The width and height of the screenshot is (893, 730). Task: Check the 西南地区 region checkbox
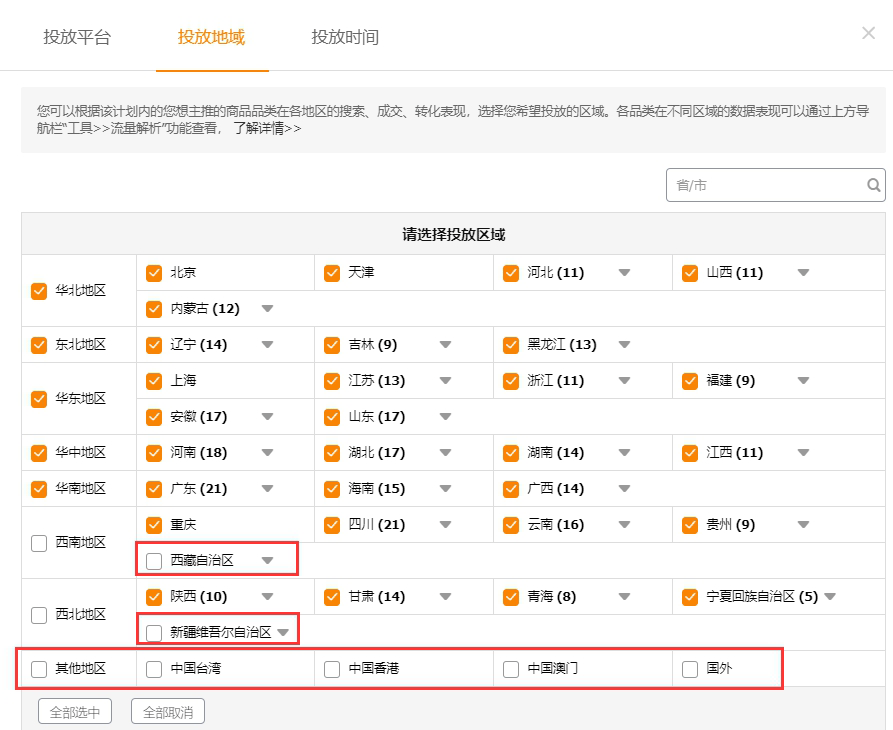click(x=39, y=543)
